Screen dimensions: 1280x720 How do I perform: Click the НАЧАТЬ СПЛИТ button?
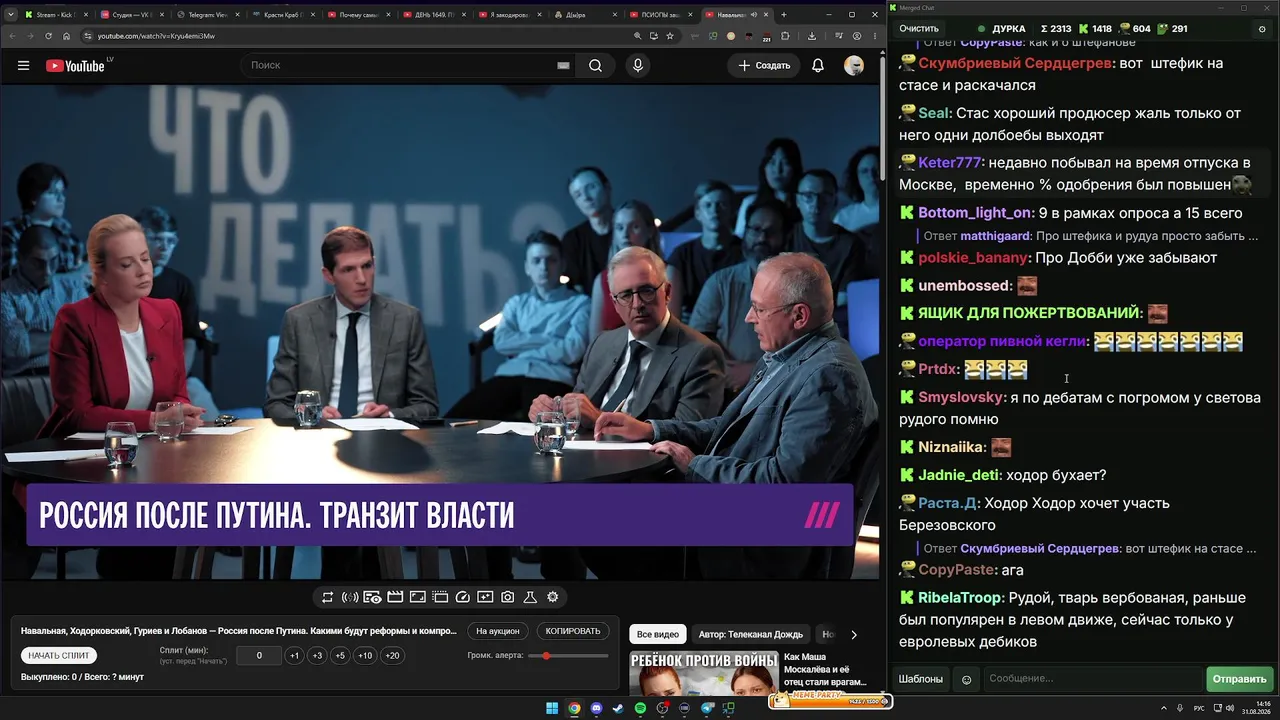[59, 655]
